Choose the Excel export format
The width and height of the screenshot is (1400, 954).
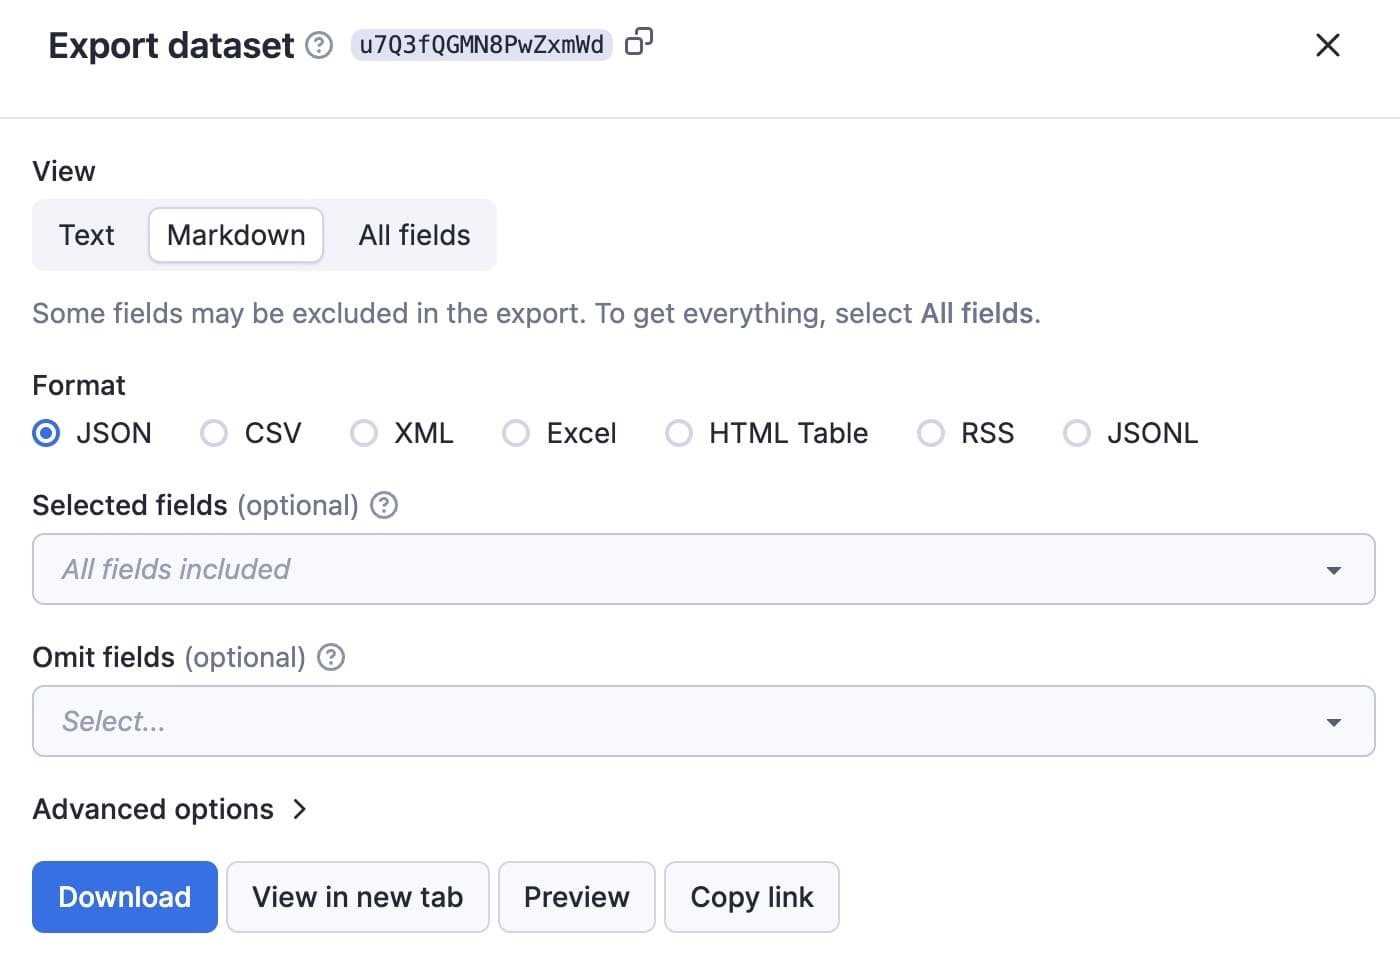[516, 433]
